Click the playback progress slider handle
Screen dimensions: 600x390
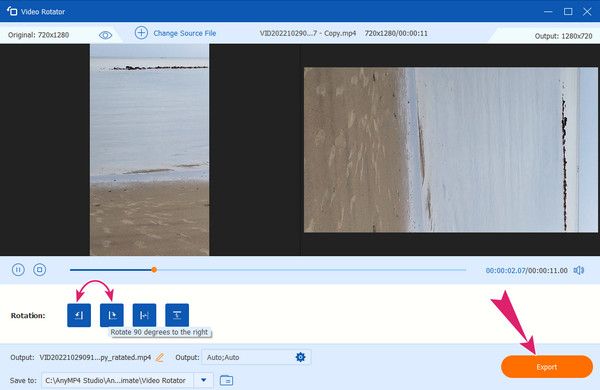(x=154, y=270)
